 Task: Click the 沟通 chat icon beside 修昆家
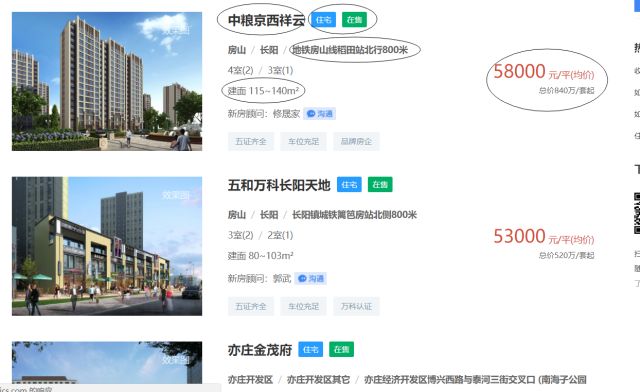320,114
